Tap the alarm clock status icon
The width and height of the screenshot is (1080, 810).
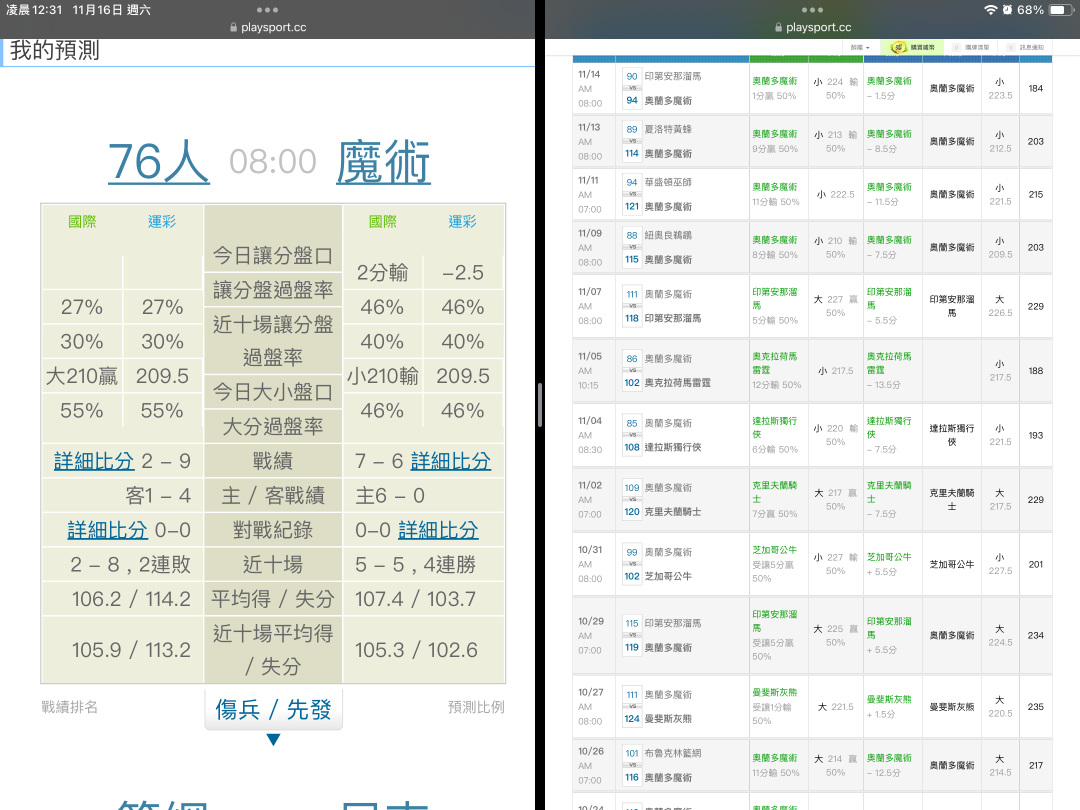pyautogui.click(x=1007, y=10)
